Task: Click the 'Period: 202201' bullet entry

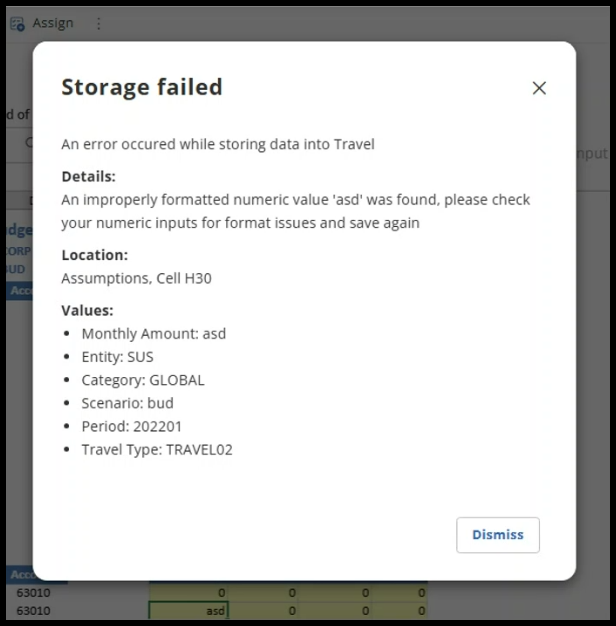Action: tap(133, 426)
